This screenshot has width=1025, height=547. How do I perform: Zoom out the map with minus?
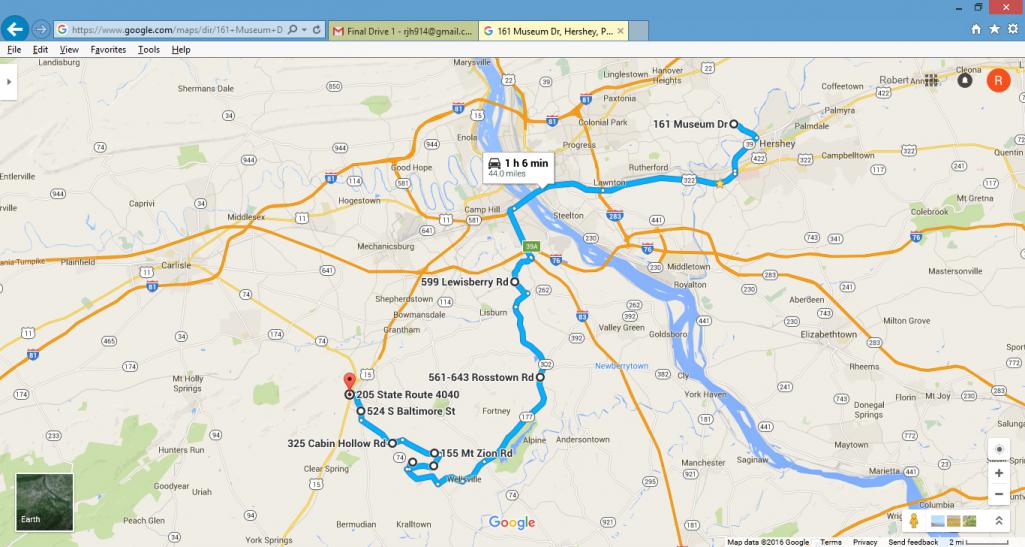pyautogui.click(x=999, y=494)
